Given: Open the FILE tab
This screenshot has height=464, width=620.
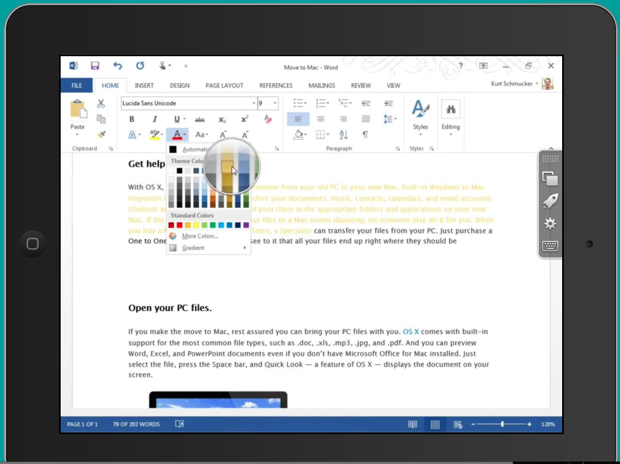Looking at the screenshot, I should [77, 85].
